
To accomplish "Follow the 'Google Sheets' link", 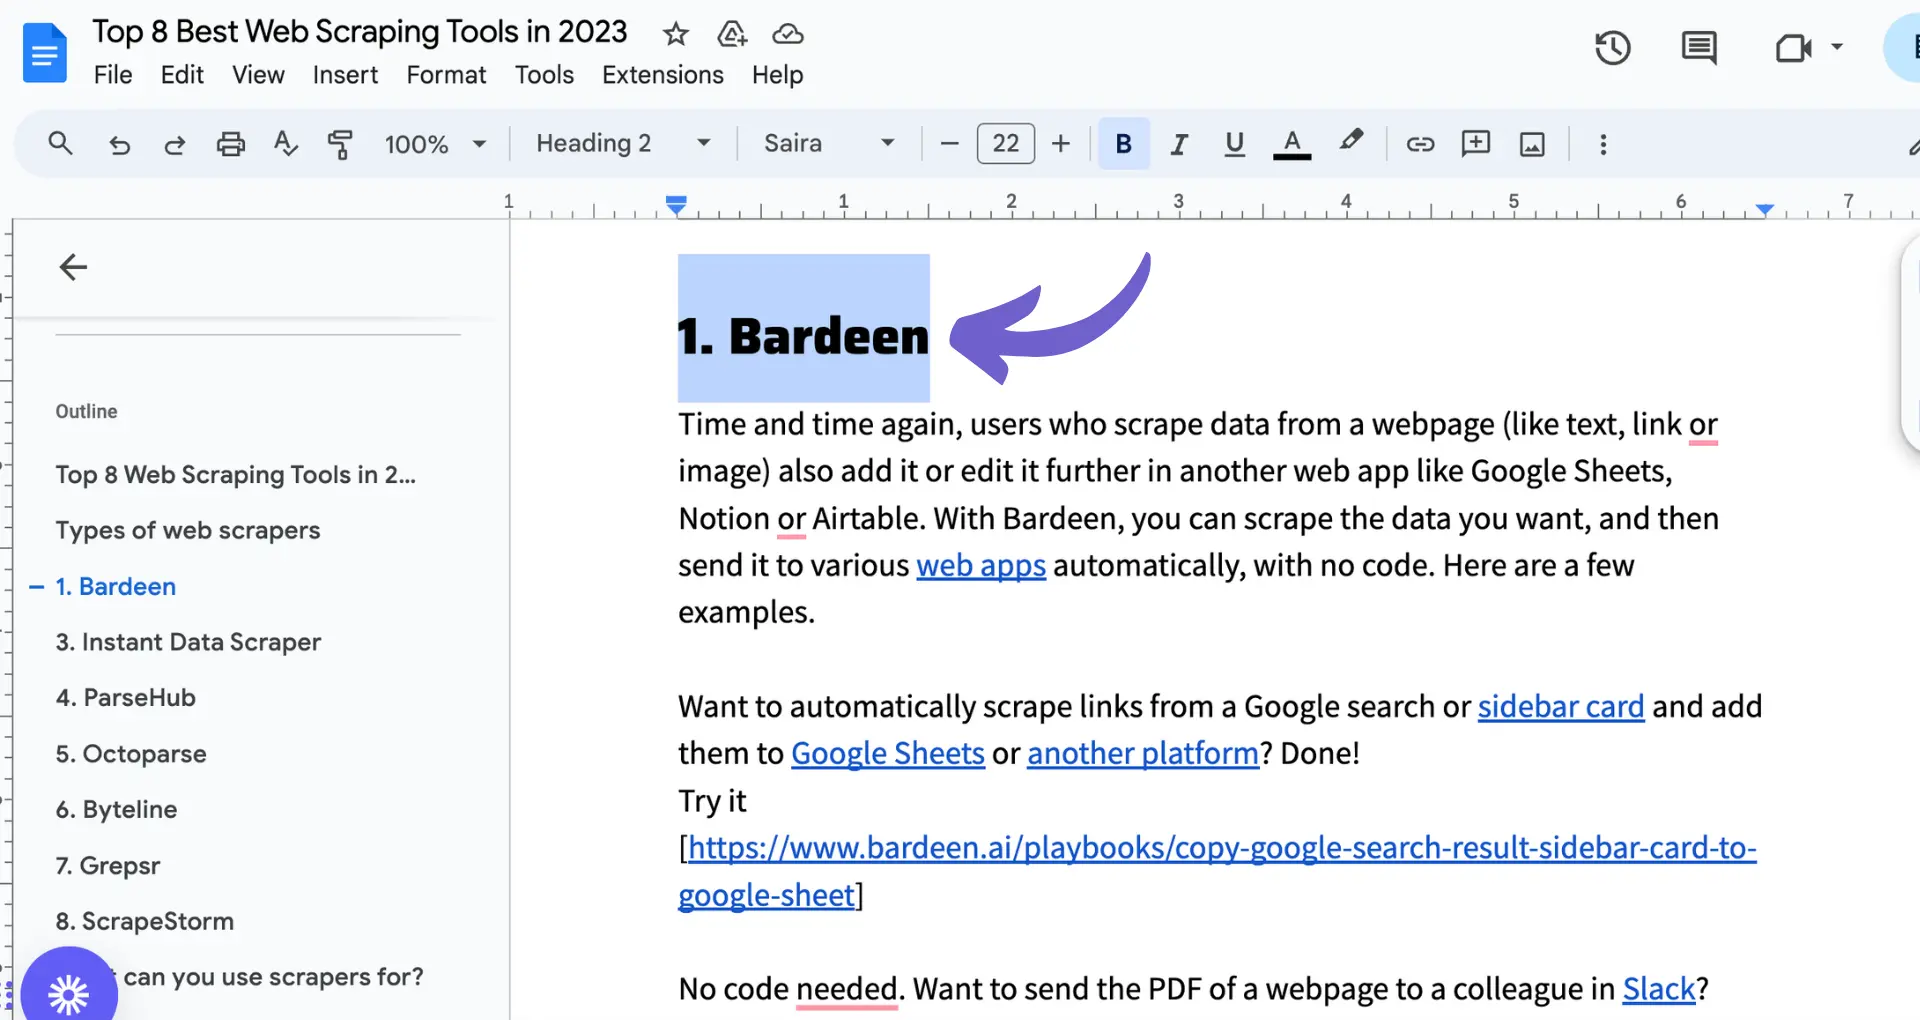I will click(x=888, y=754).
